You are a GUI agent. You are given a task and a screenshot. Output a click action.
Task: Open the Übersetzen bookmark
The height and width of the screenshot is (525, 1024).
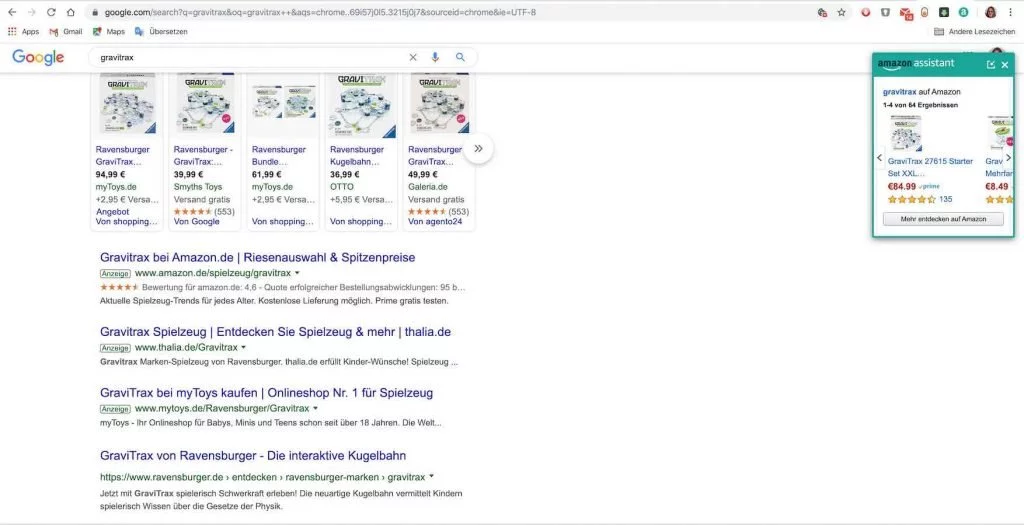[161, 31]
